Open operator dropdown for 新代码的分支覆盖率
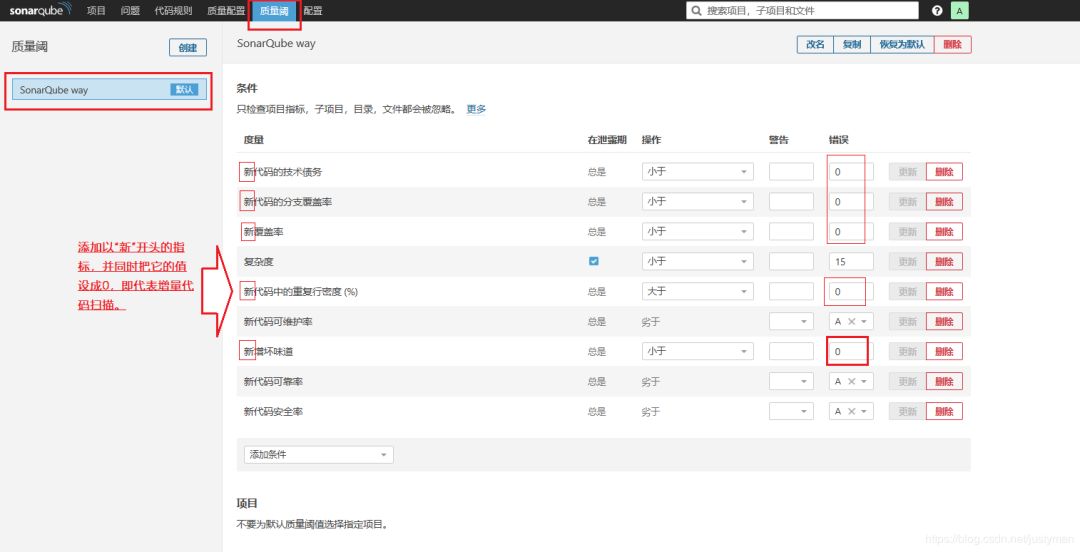The height and width of the screenshot is (552, 1080). pyautogui.click(x=697, y=202)
